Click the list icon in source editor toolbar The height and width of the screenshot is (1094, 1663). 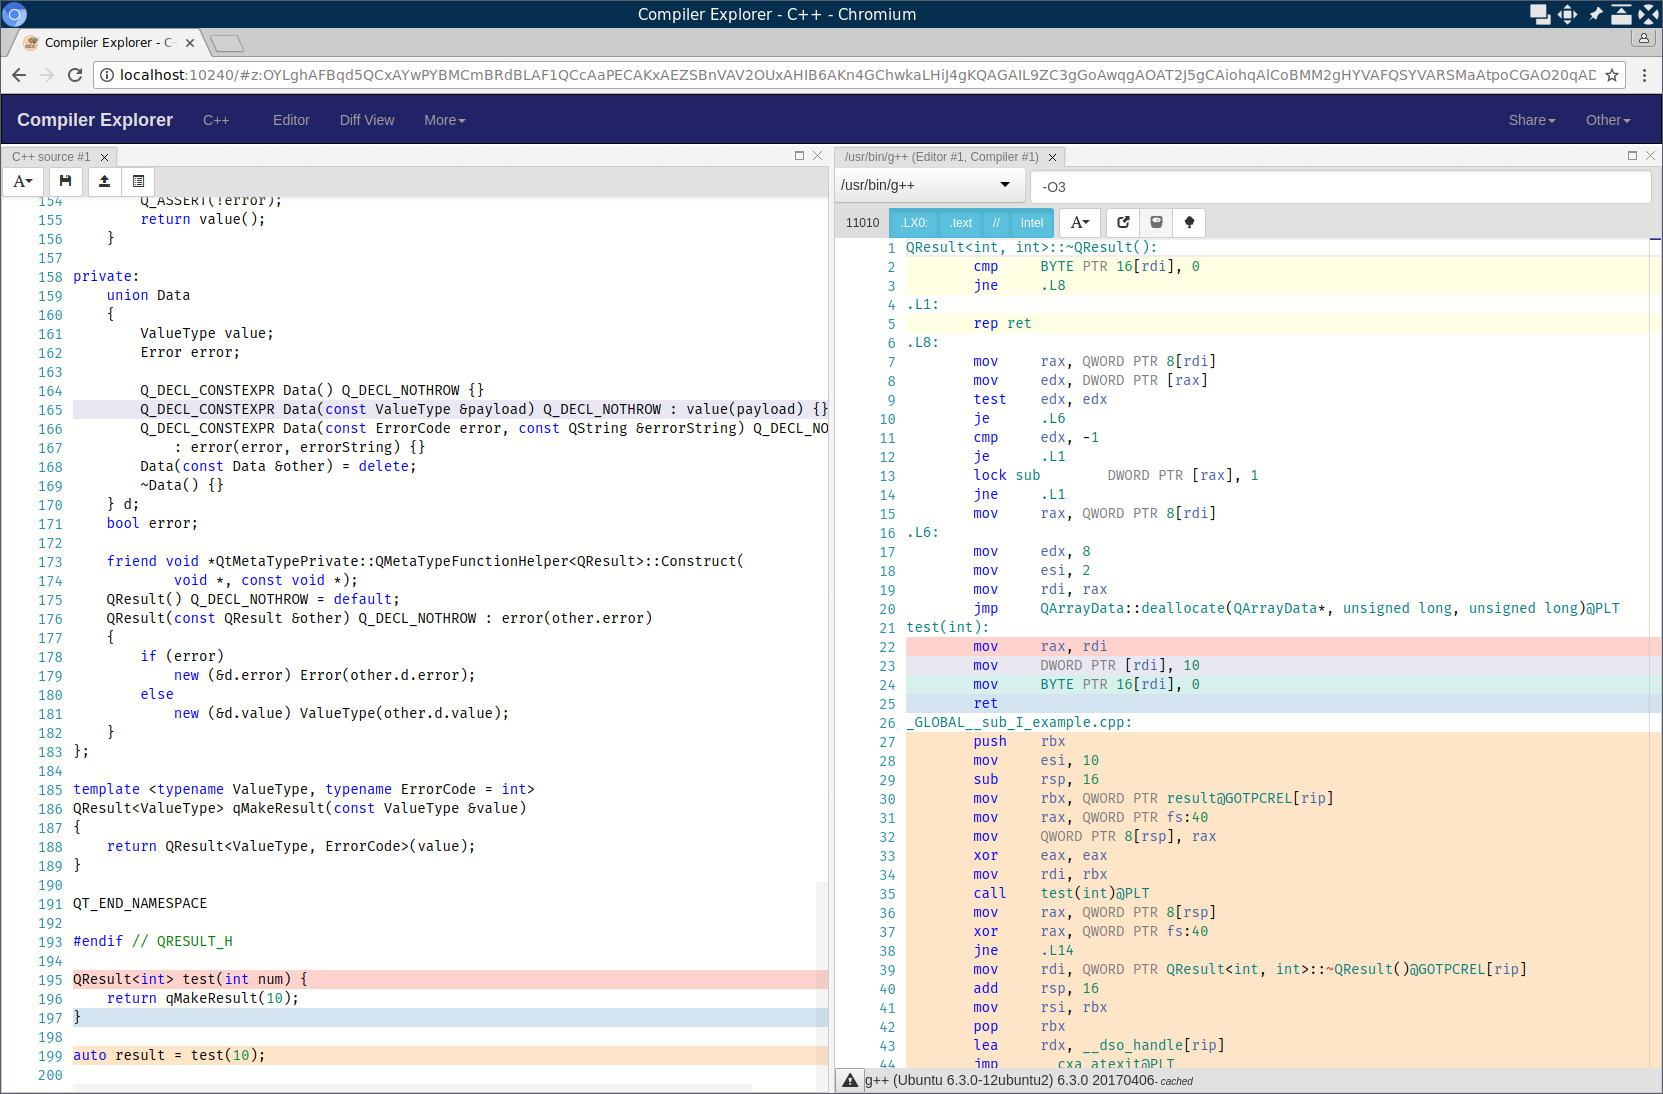(x=138, y=181)
